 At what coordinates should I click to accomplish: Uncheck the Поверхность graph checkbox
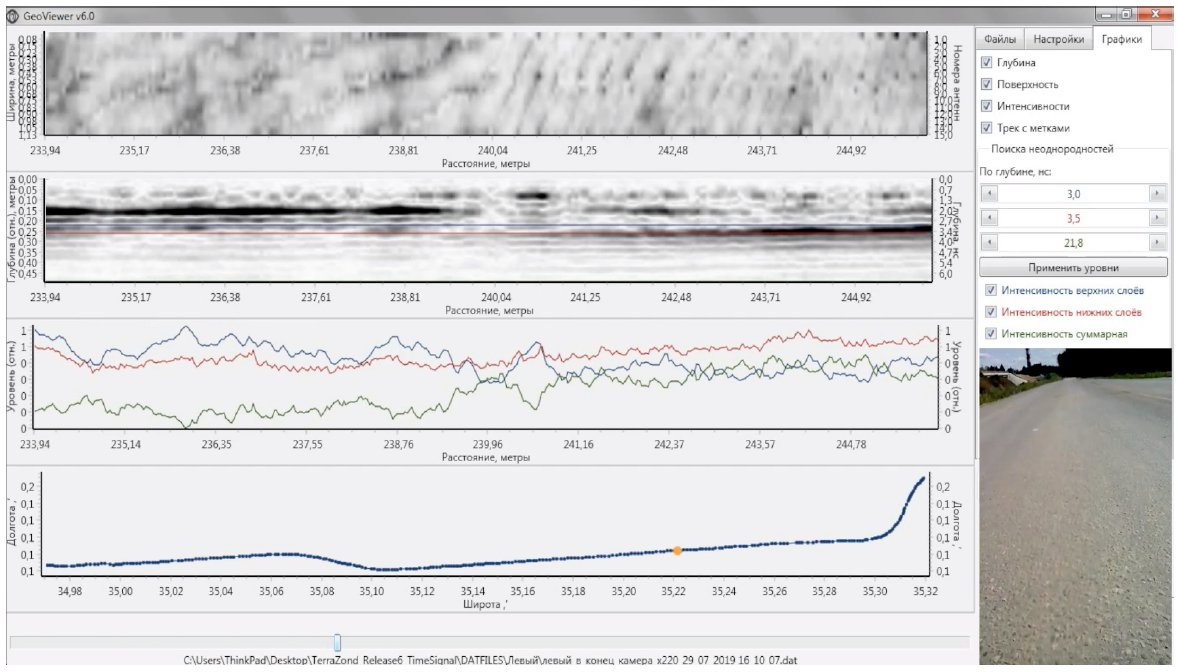pyautogui.click(x=988, y=85)
